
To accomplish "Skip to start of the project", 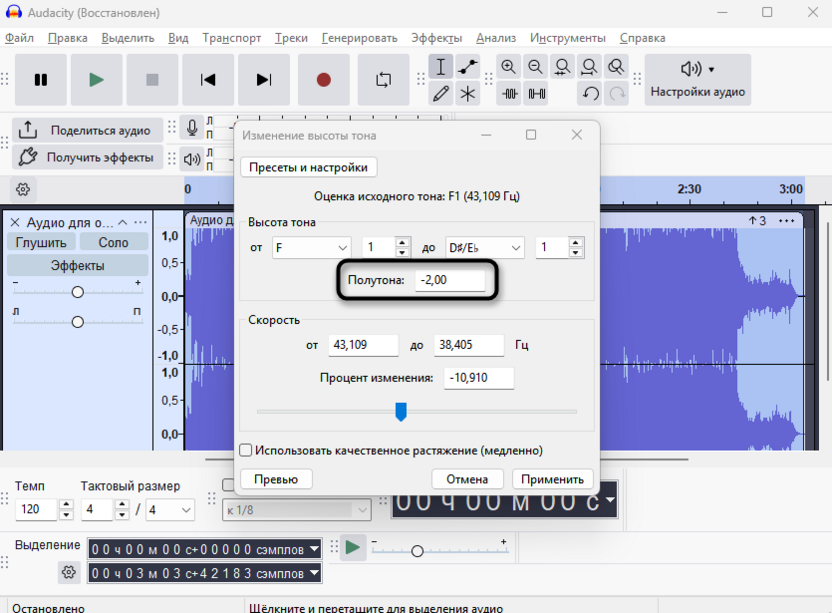I will (208, 80).
